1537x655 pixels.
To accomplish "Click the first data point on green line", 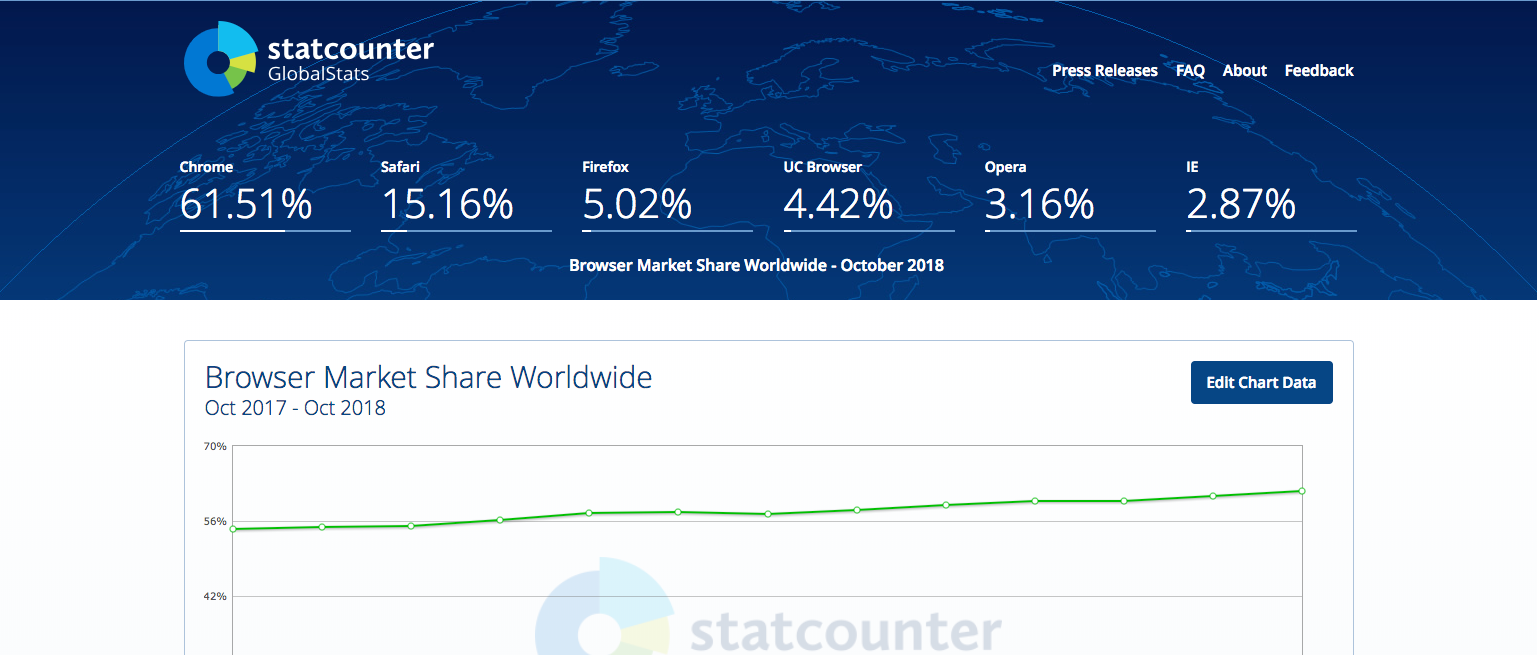I will (x=233, y=529).
